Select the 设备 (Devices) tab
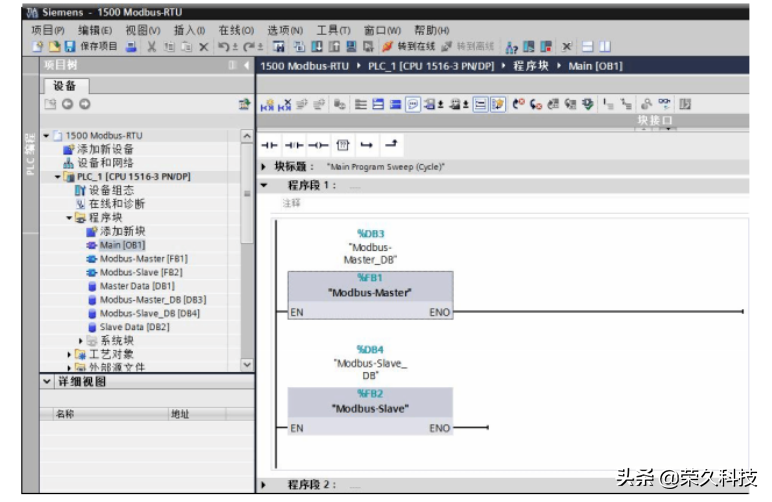The width and height of the screenshot is (772, 502). coord(64,86)
